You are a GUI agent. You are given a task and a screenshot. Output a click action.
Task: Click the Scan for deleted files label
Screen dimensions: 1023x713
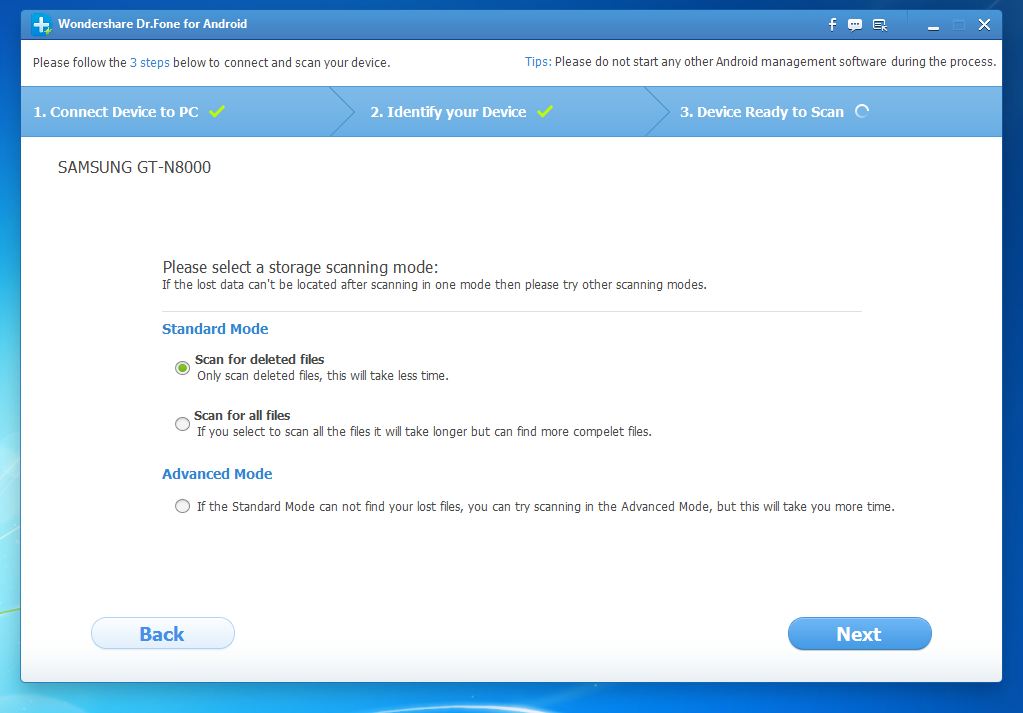coord(260,359)
